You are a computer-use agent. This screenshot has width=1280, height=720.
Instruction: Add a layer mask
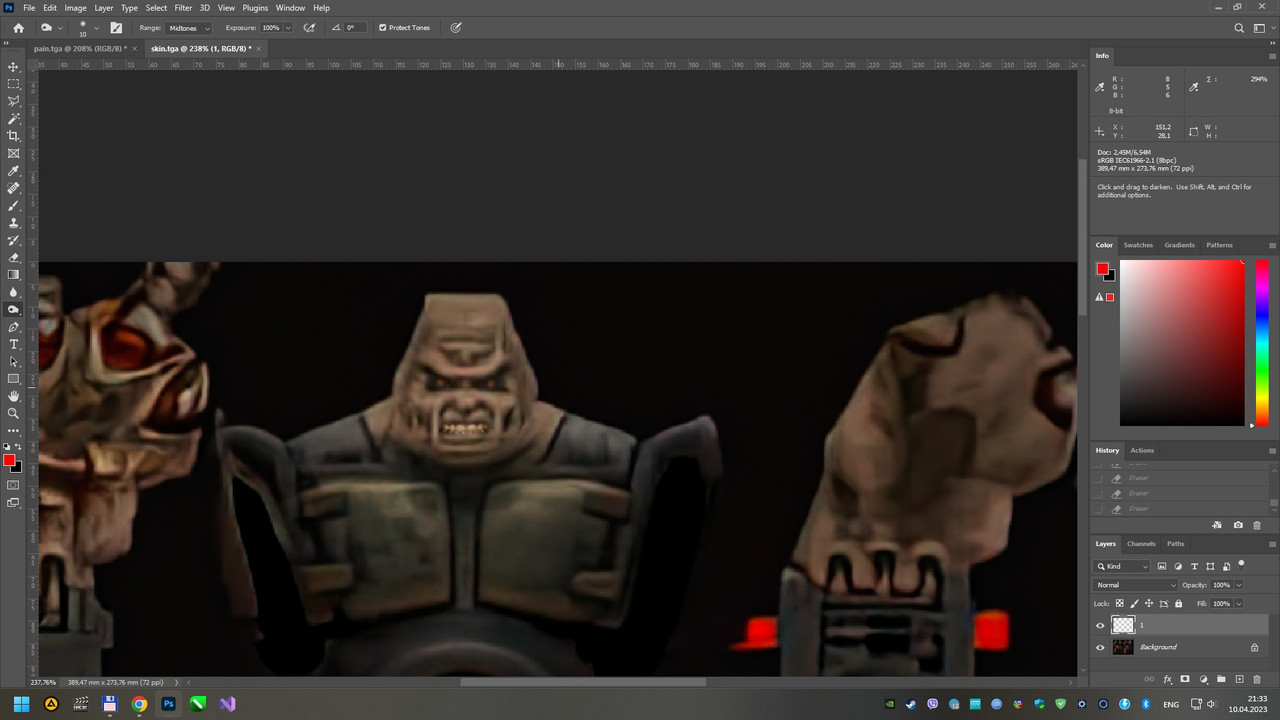(1185, 679)
